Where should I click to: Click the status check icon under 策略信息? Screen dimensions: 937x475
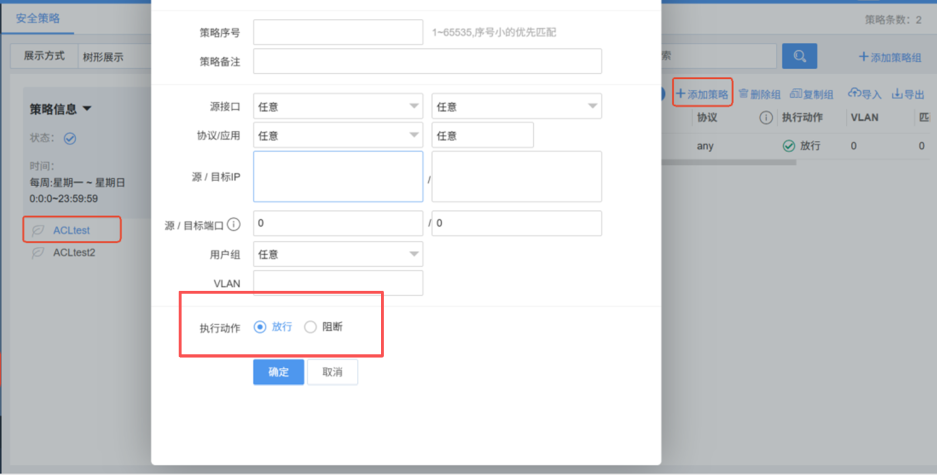pyautogui.click(x=70, y=139)
